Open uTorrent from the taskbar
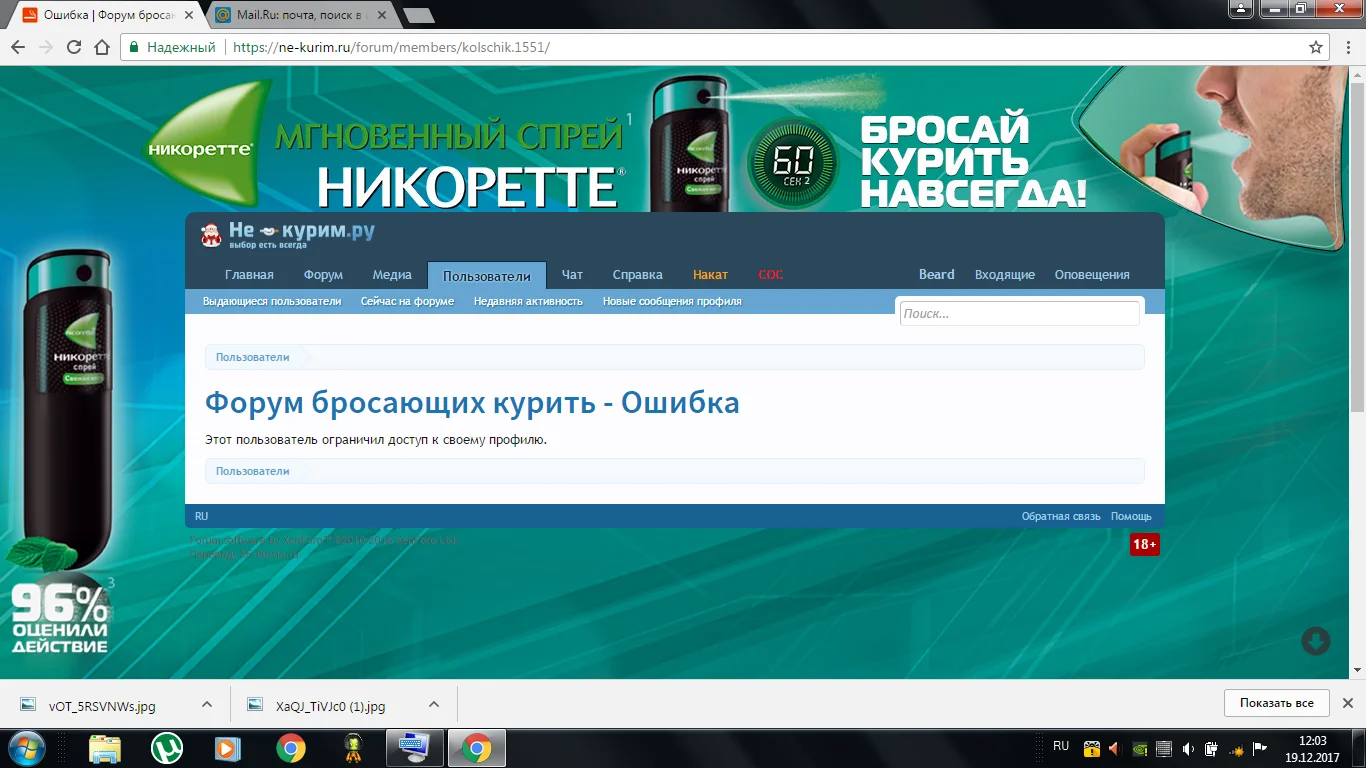This screenshot has height=768, width=1366. 167,748
